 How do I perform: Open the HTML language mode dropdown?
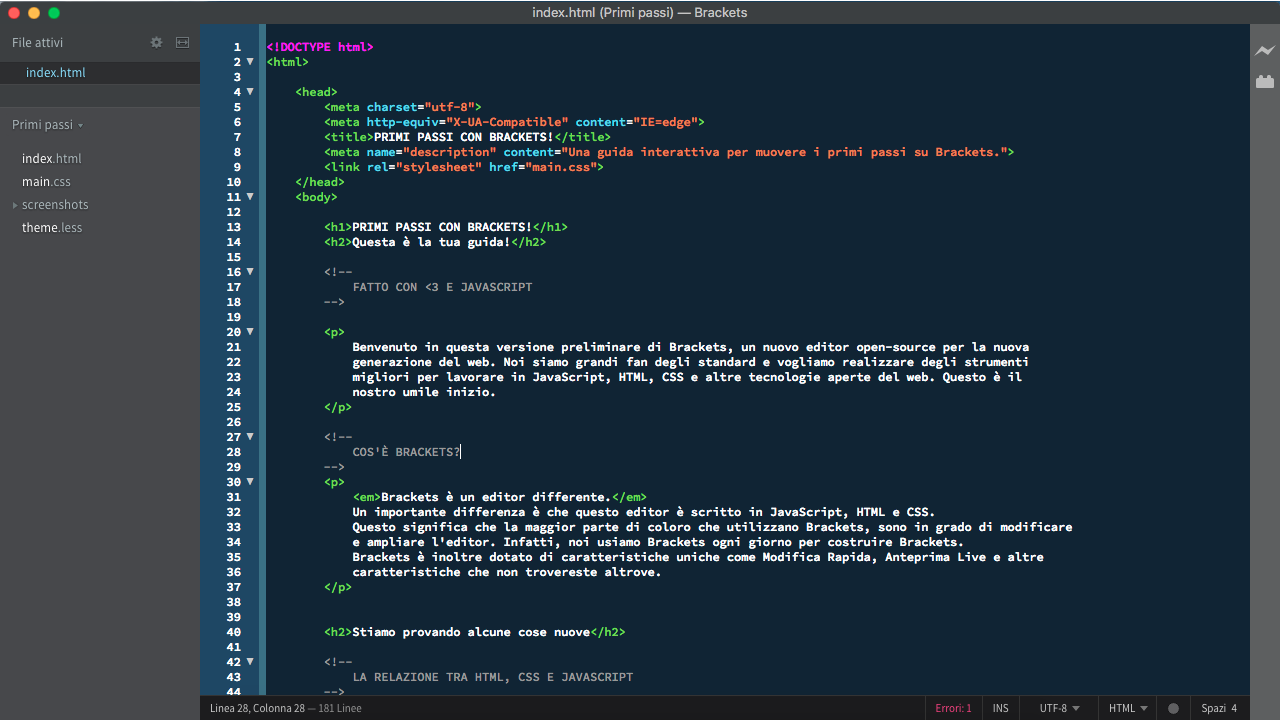click(x=1127, y=708)
